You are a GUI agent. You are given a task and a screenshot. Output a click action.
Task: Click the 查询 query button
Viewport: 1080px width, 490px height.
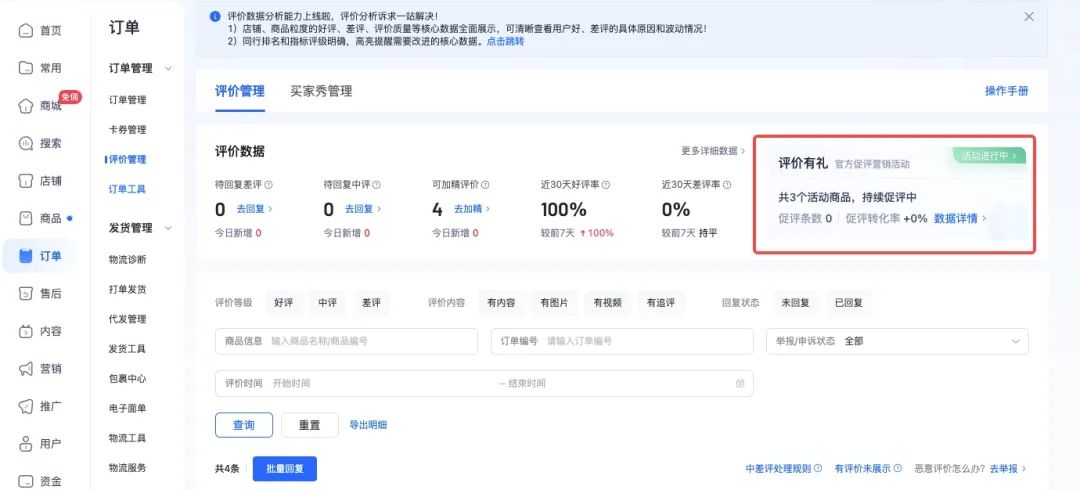(x=243, y=425)
